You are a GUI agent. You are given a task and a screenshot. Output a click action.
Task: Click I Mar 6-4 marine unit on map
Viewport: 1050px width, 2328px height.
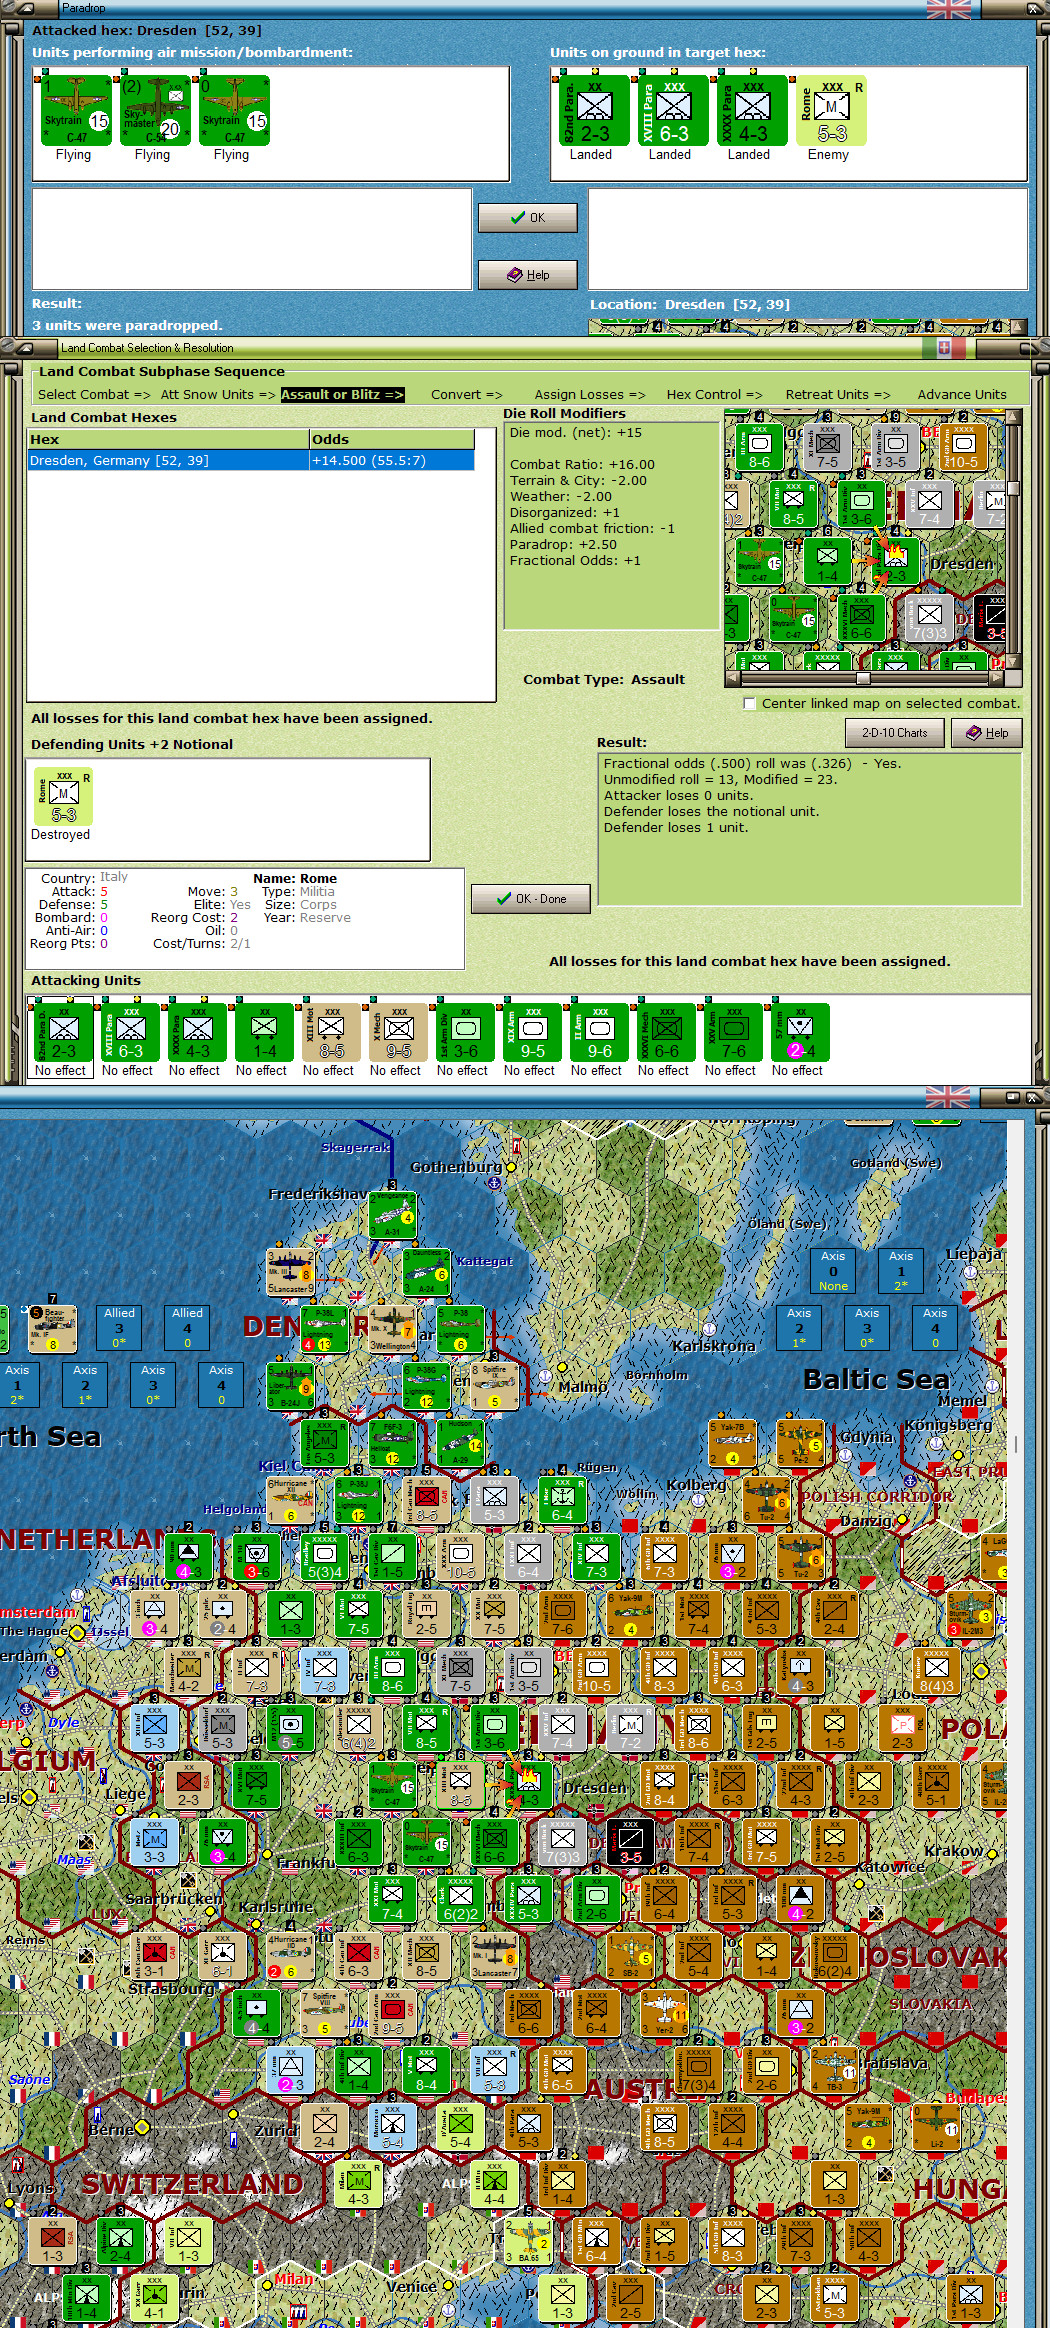[x=562, y=1501]
